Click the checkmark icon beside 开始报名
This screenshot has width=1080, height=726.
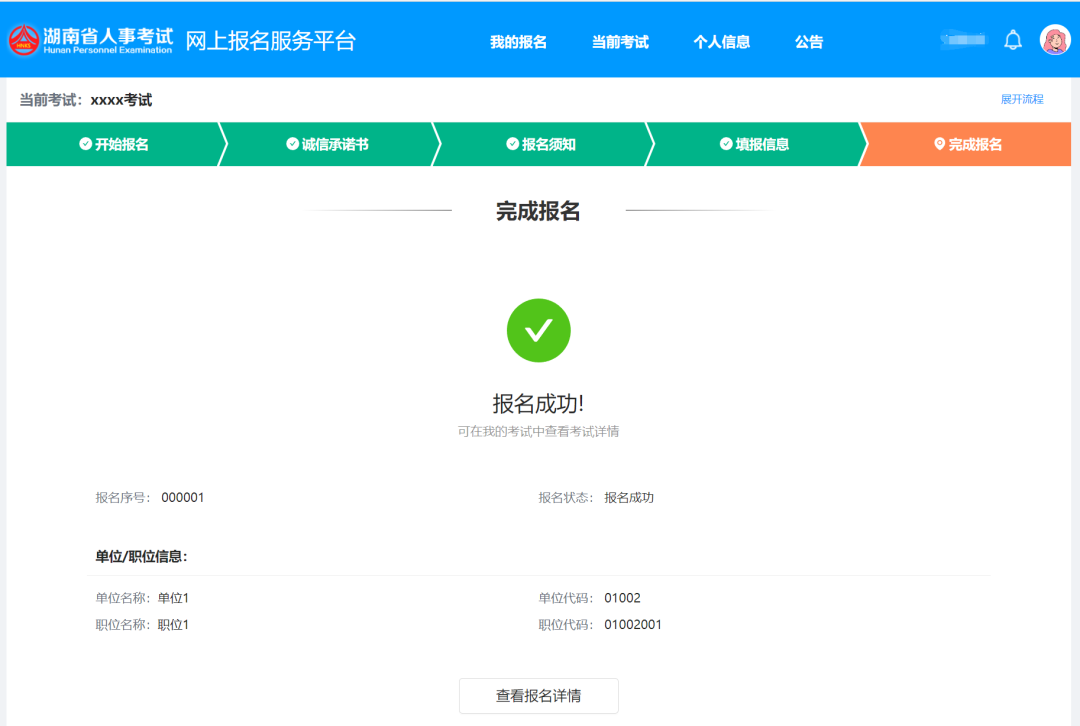(x=86, y=144)
